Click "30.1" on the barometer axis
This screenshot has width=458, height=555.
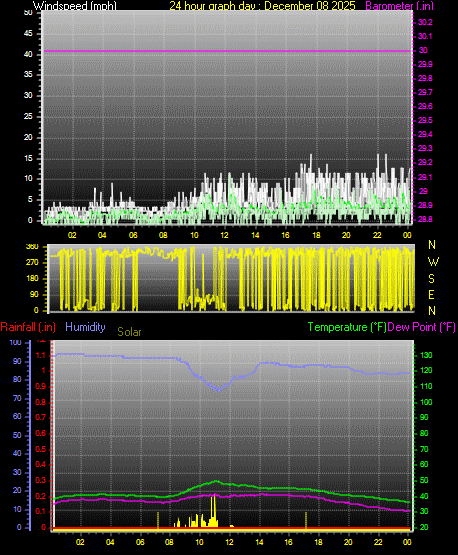[x=425, y=36]
